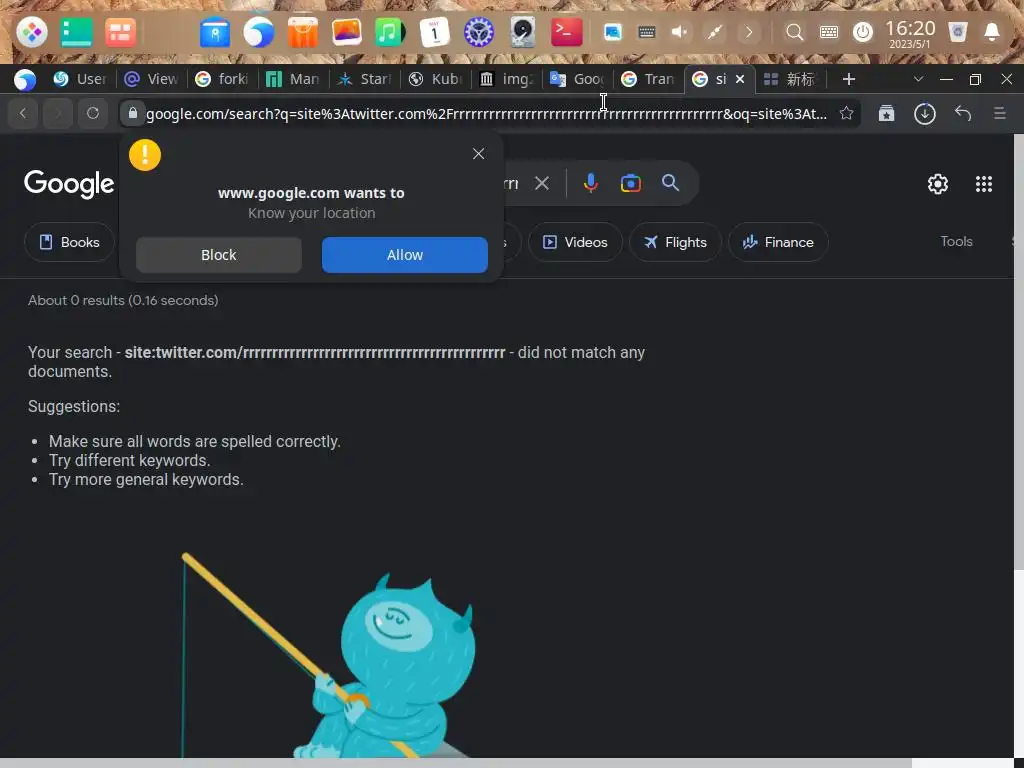This screenshot has width=1024, height=768.
Task: Clear the search box with X
Action: (x=541, y=183)
